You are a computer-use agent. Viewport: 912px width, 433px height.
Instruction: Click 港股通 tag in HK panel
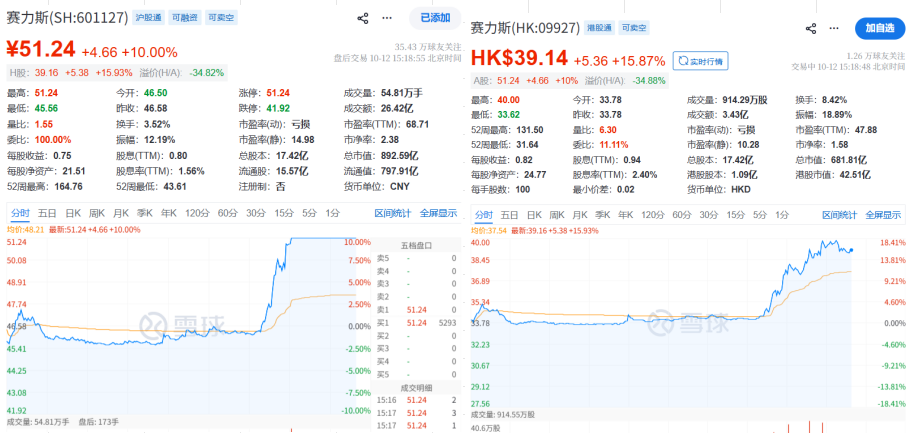(598, 28)
